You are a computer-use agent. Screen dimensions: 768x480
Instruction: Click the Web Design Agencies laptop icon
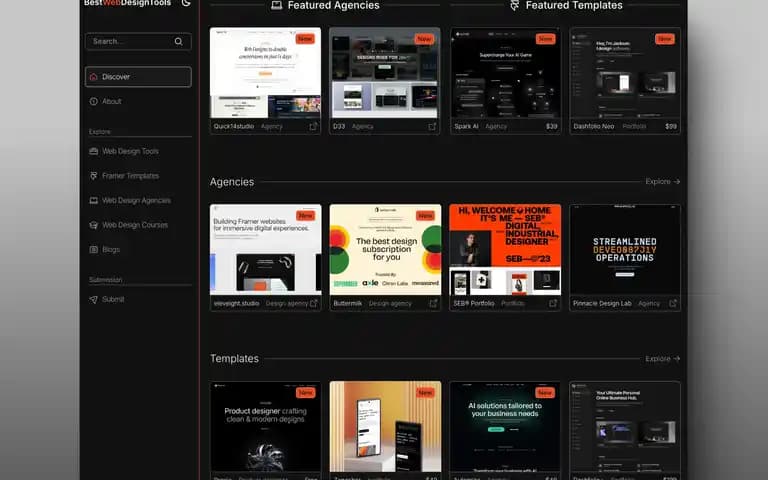click(94, 200)
